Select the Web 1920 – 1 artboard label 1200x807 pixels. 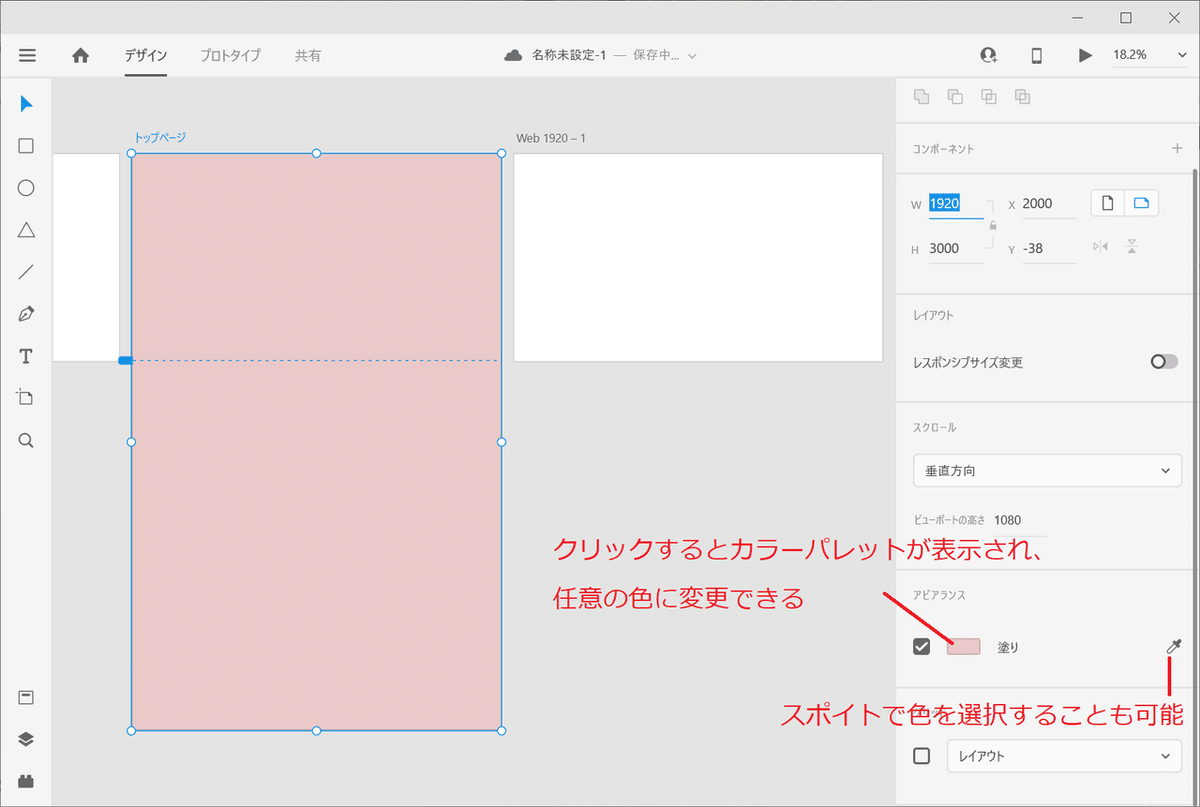click(551, 138)
